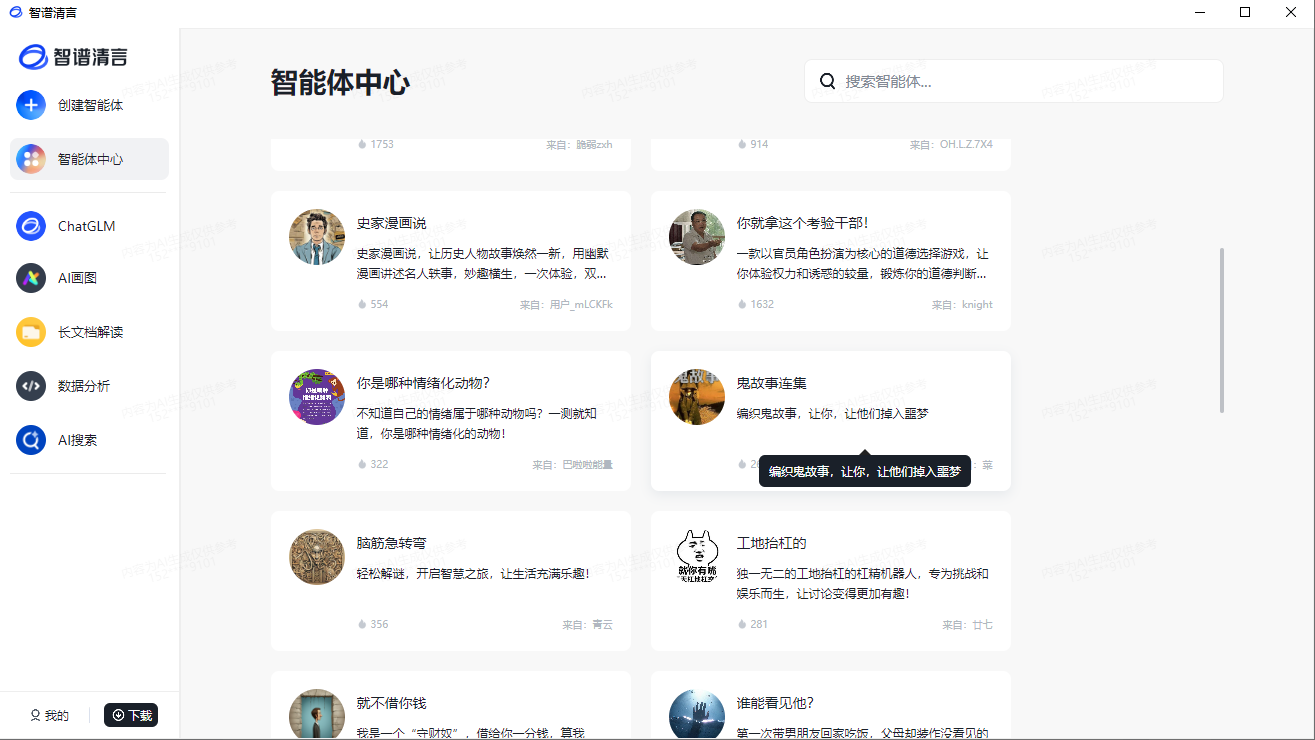Click the search magnifier icon
This screenshot has width=1315, height=740.
827,80
